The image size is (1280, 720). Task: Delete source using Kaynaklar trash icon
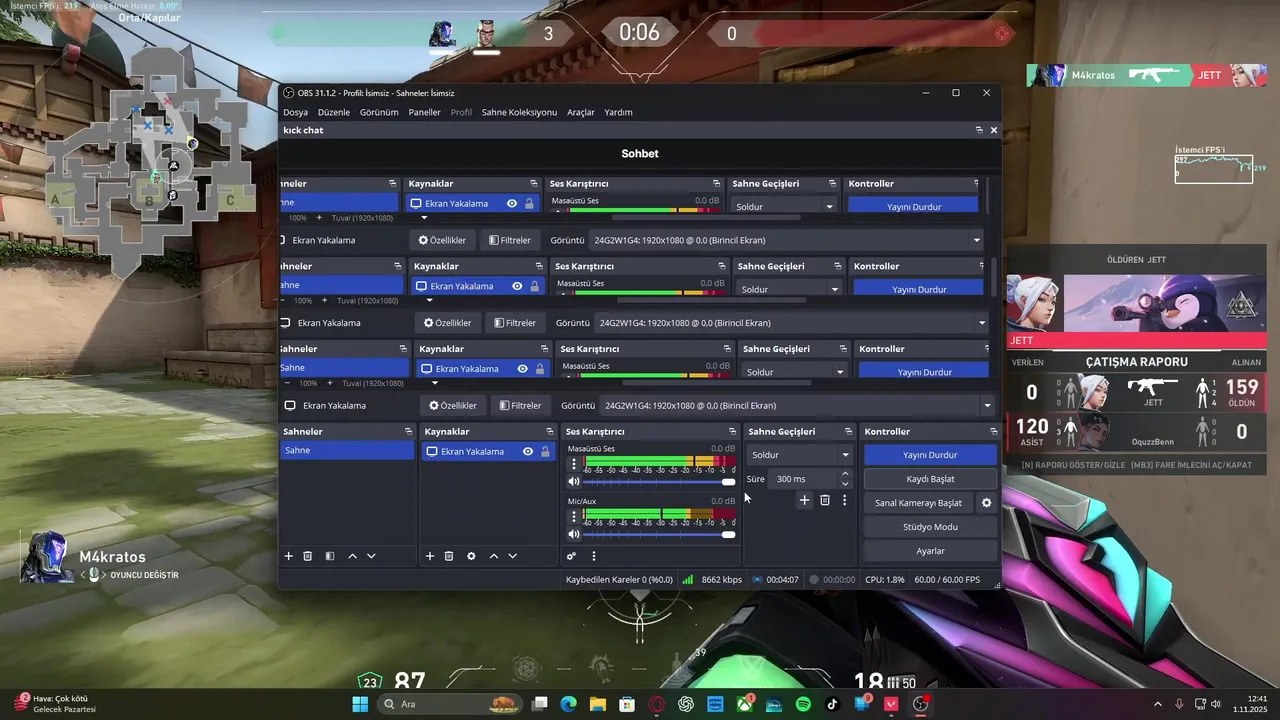coord(449,556)
